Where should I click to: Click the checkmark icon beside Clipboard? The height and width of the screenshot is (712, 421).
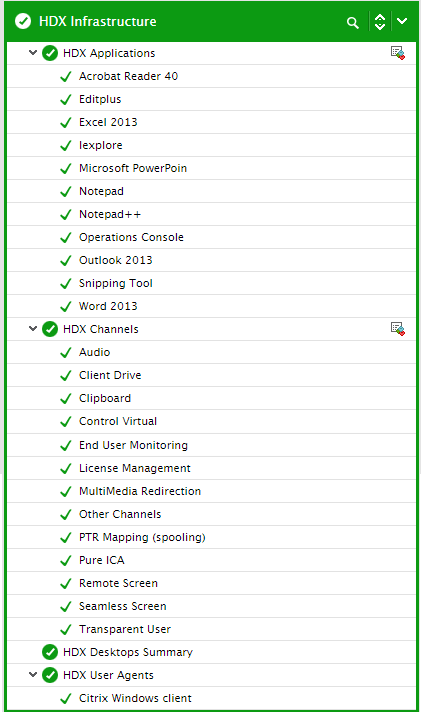click(x=66, y=398)
